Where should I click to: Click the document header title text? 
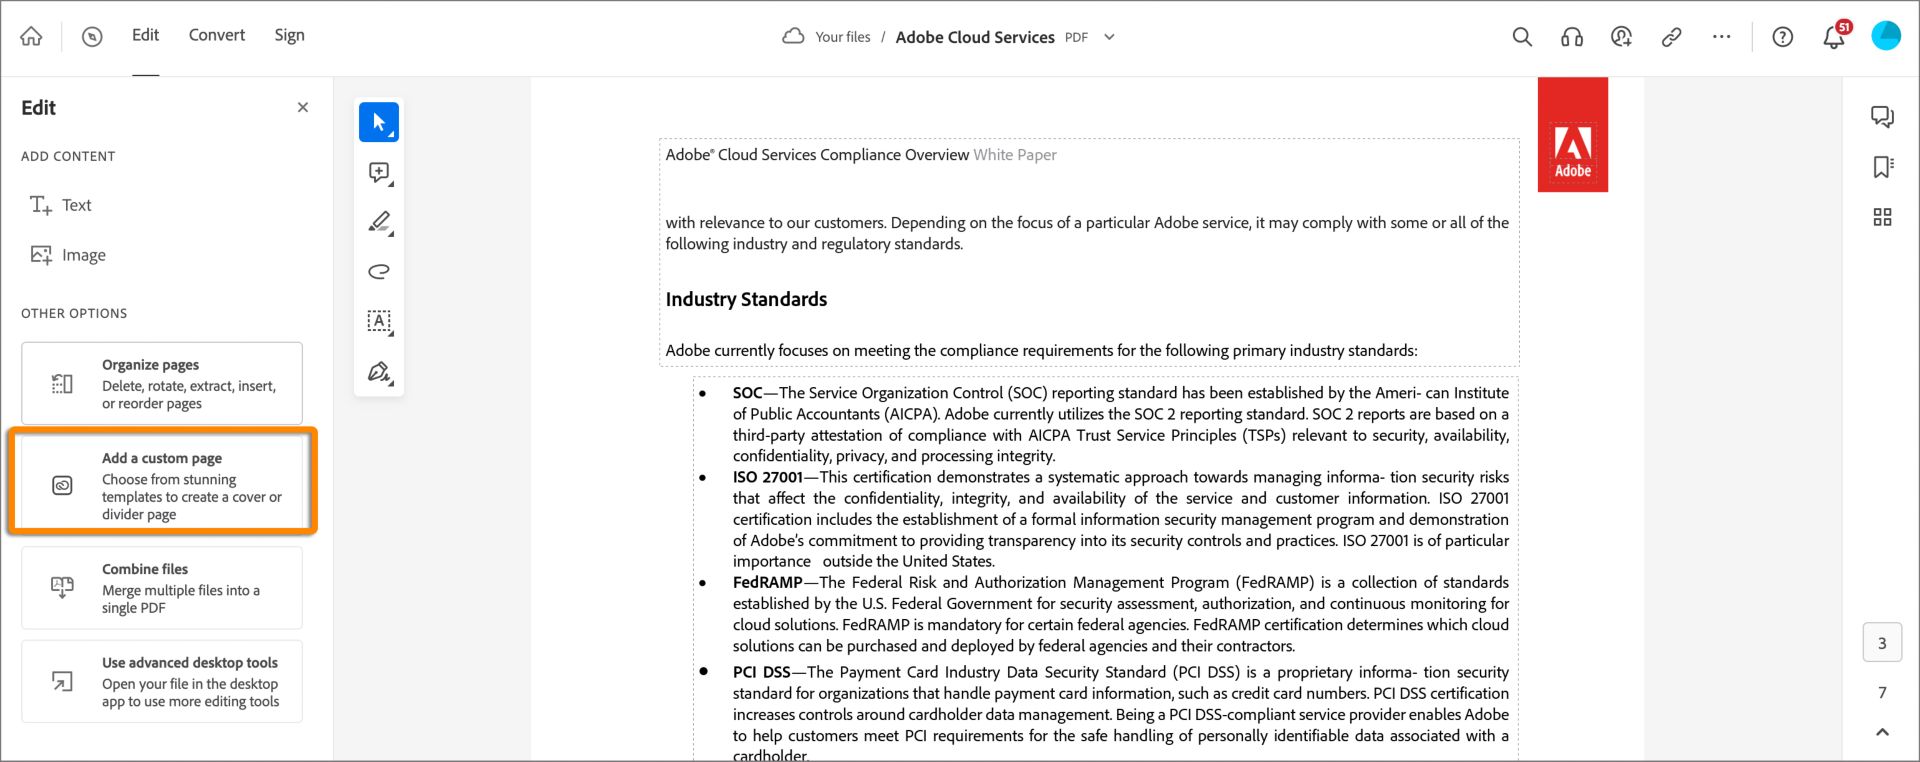pyautogui.click(x=861, y=155)
